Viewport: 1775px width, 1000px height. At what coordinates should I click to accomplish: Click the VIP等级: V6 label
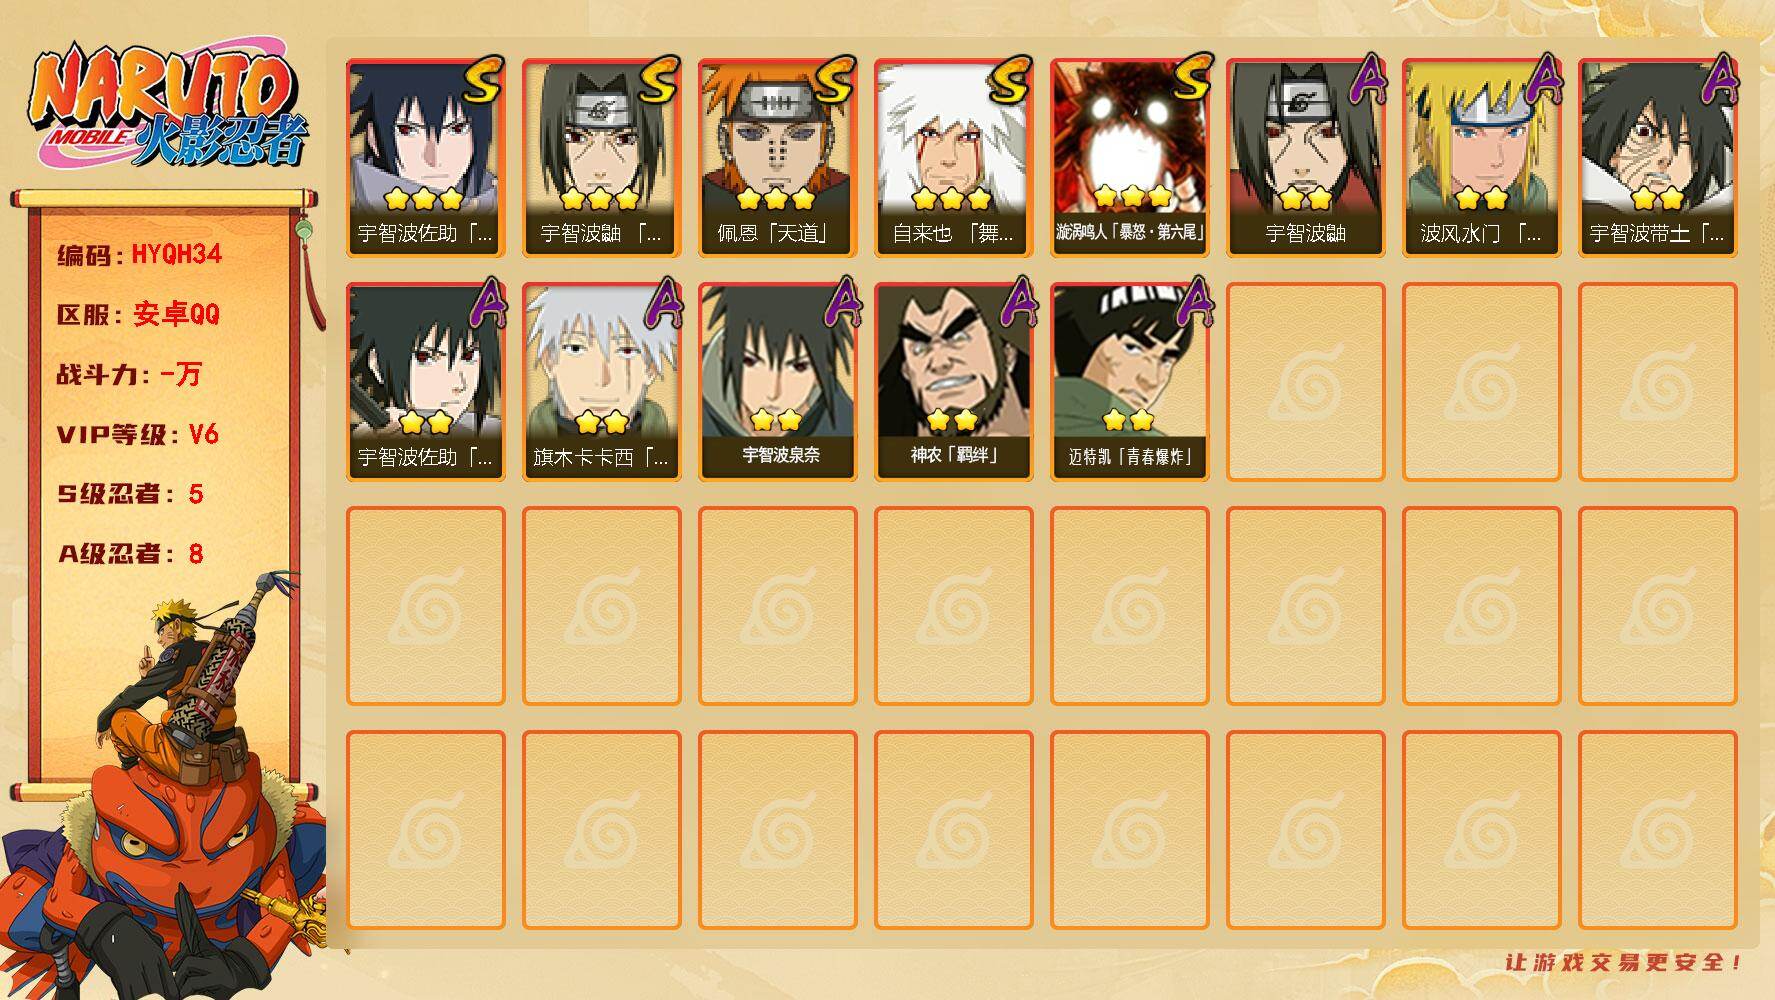[x=137, y=435]
